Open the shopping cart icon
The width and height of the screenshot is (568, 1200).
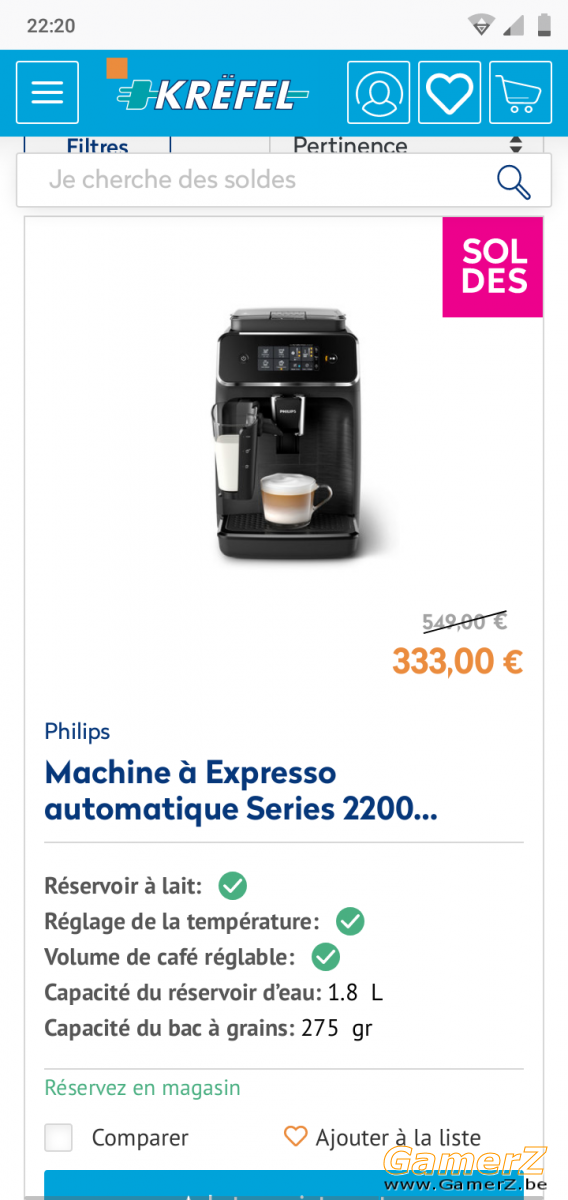(x=521, y=92)
